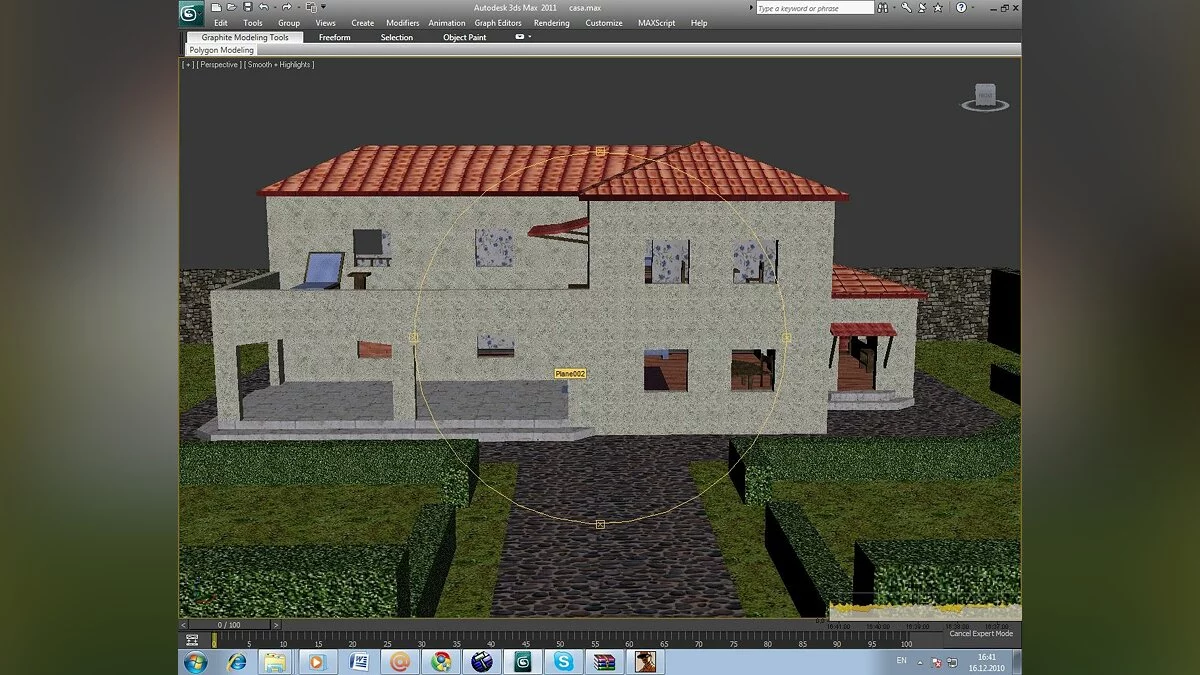Toggle the mini curve editor icon beside timeline
Screen dimensions: 1200x675
tap(191, 640)
